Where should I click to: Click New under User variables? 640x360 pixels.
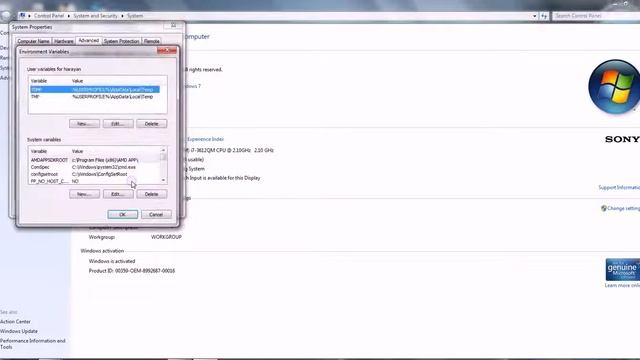[84, 124]
